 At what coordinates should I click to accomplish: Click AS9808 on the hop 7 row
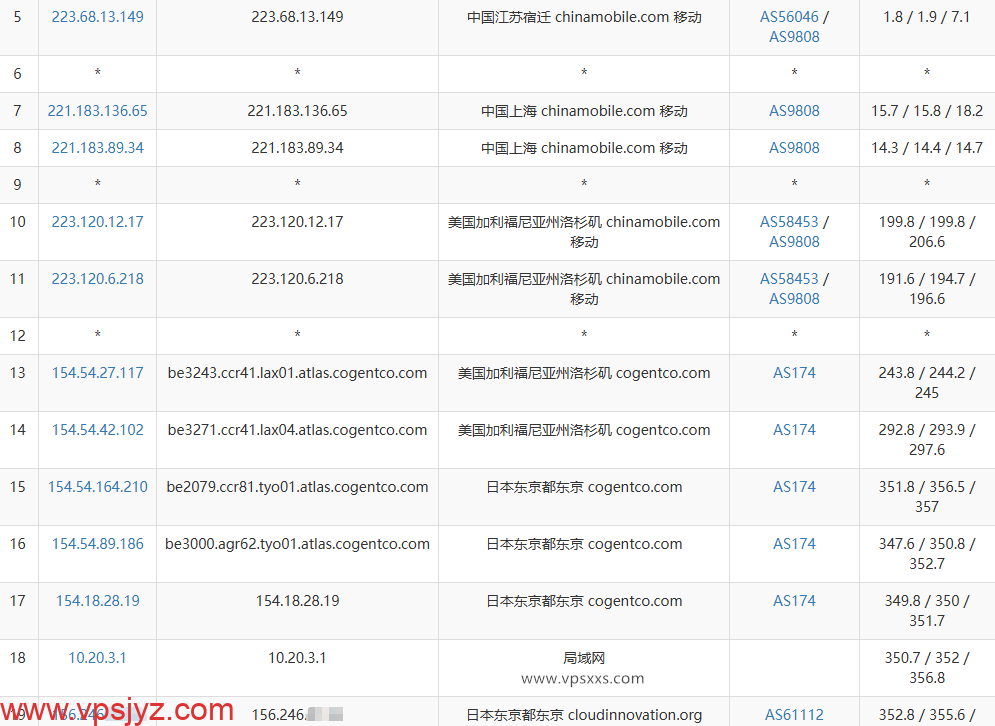pos(794,110)
